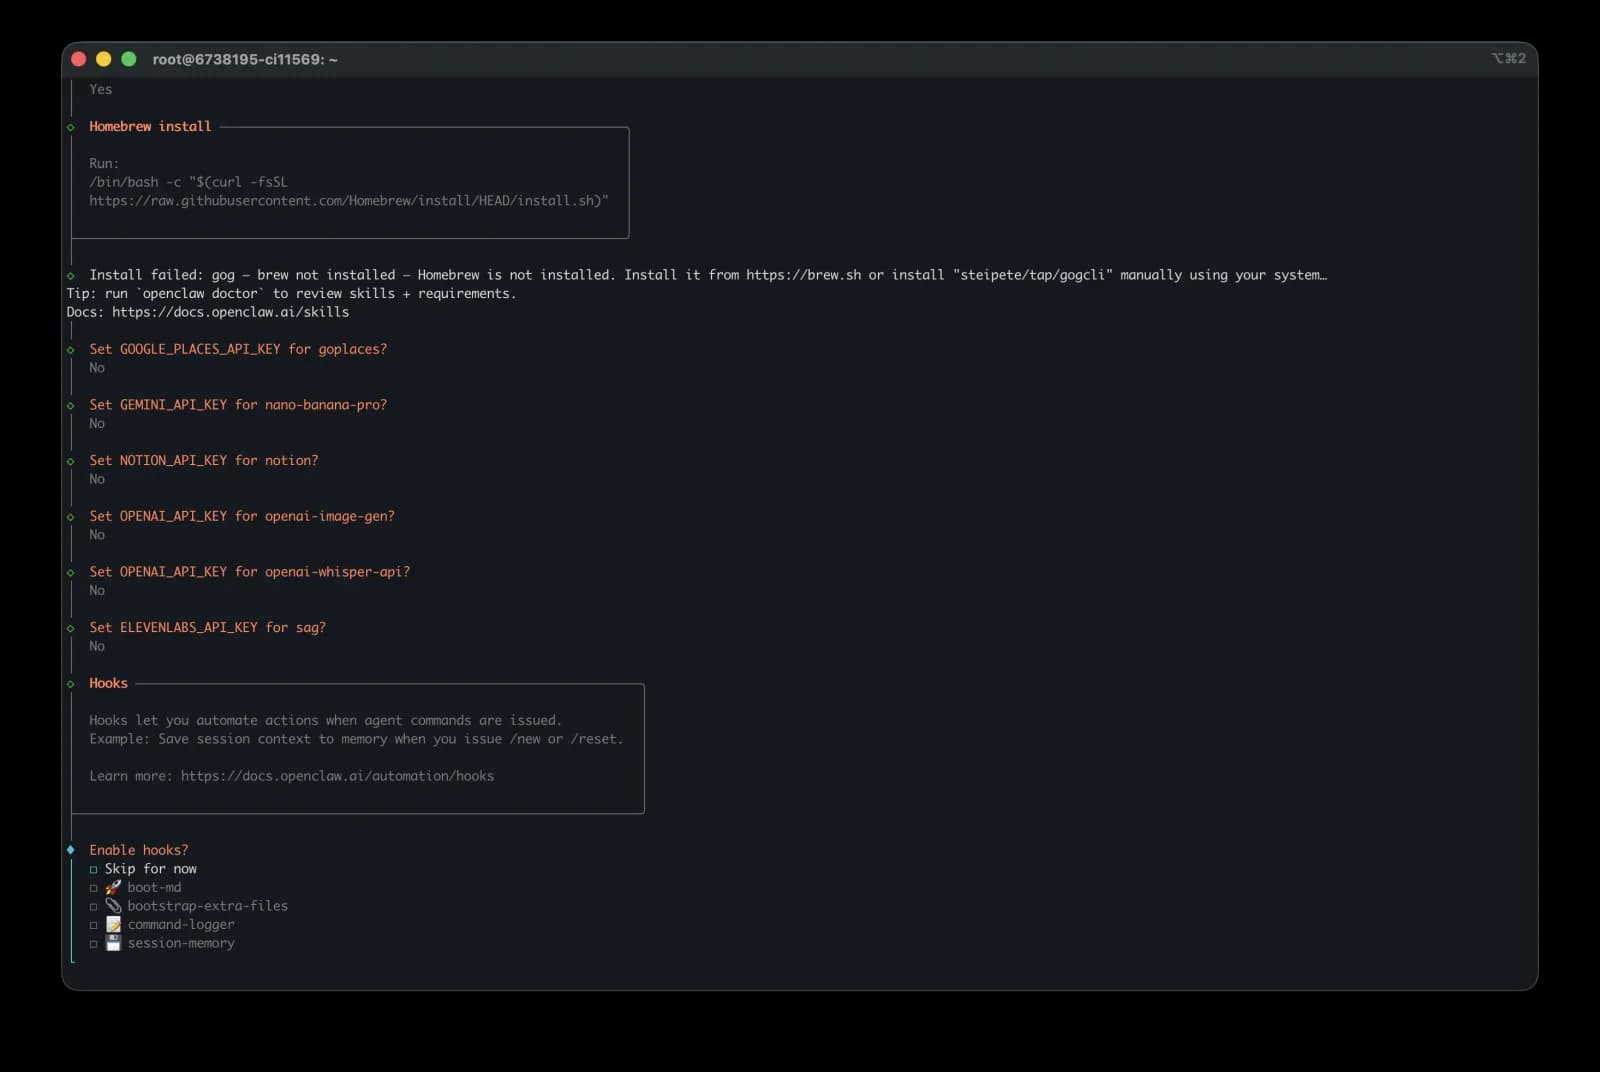Click the 'Homebrew install' heading
Viewport: 1600px width, 1072px height.
click(150, 126)
